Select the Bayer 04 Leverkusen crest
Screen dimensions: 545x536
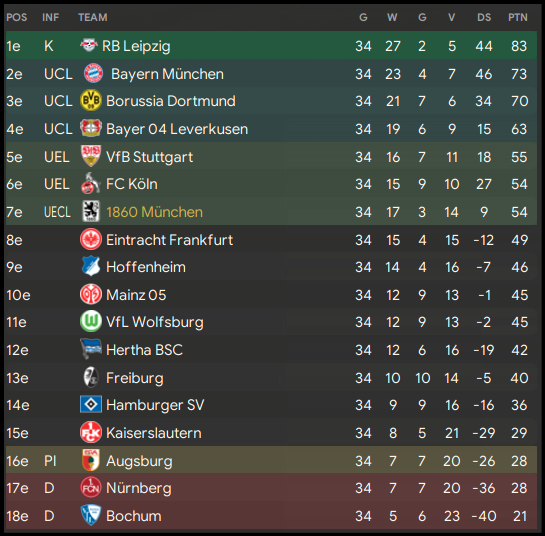91,129
